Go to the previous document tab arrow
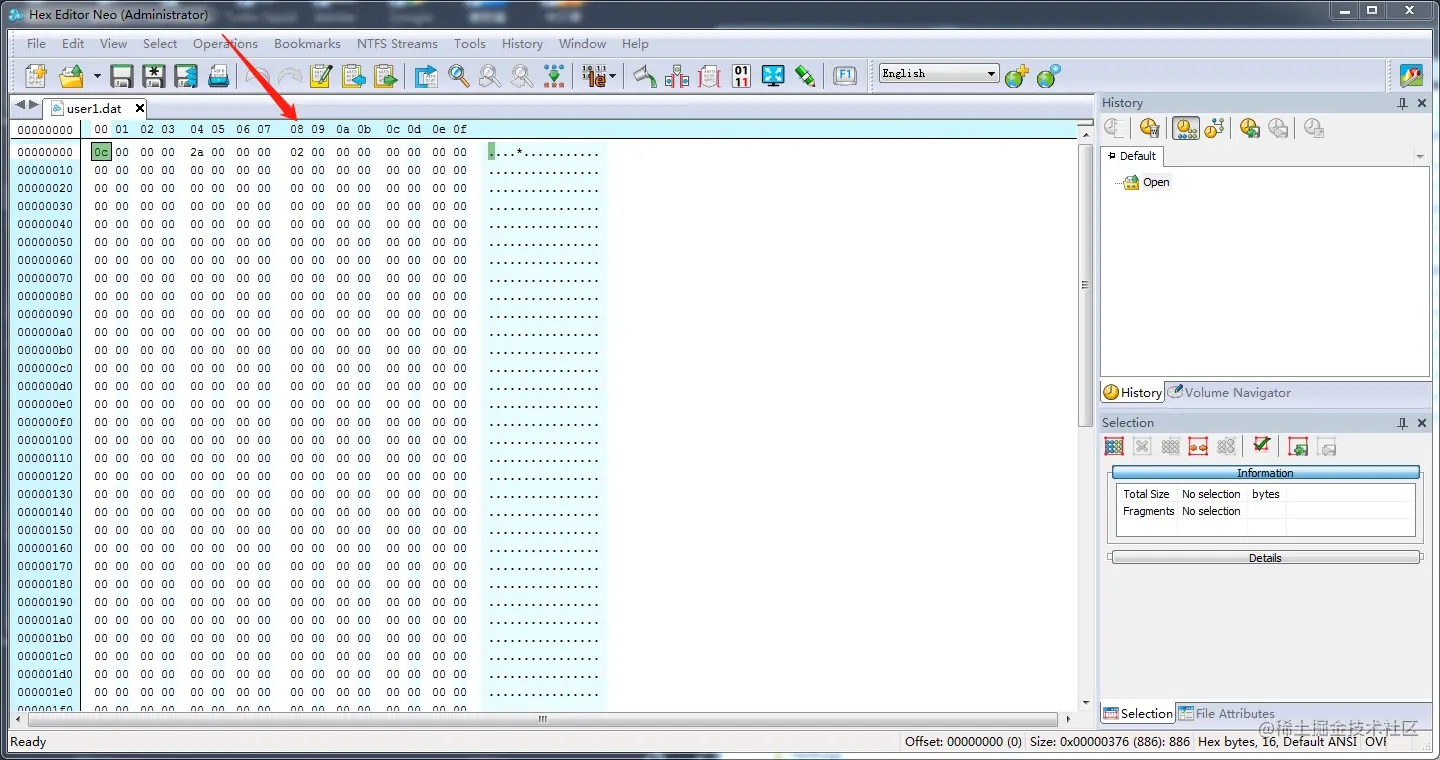 click(x=20, y=105)
